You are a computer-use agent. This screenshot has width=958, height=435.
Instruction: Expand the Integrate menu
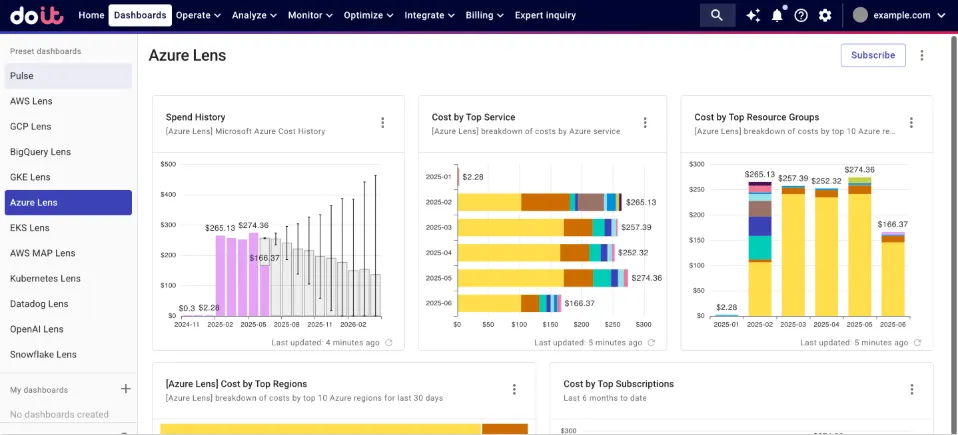click(x=429, y=15)
